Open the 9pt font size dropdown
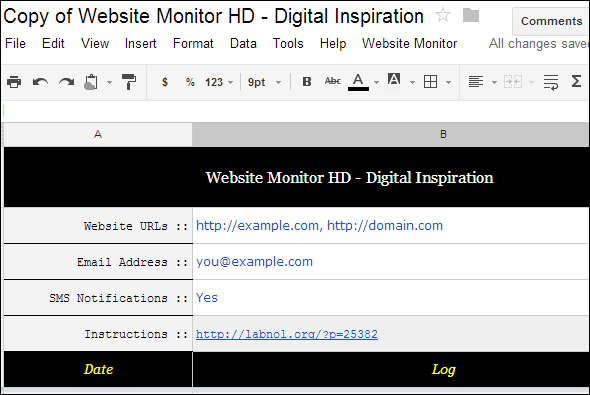Viewport: 590px width, 395px height. click(264, 82)
